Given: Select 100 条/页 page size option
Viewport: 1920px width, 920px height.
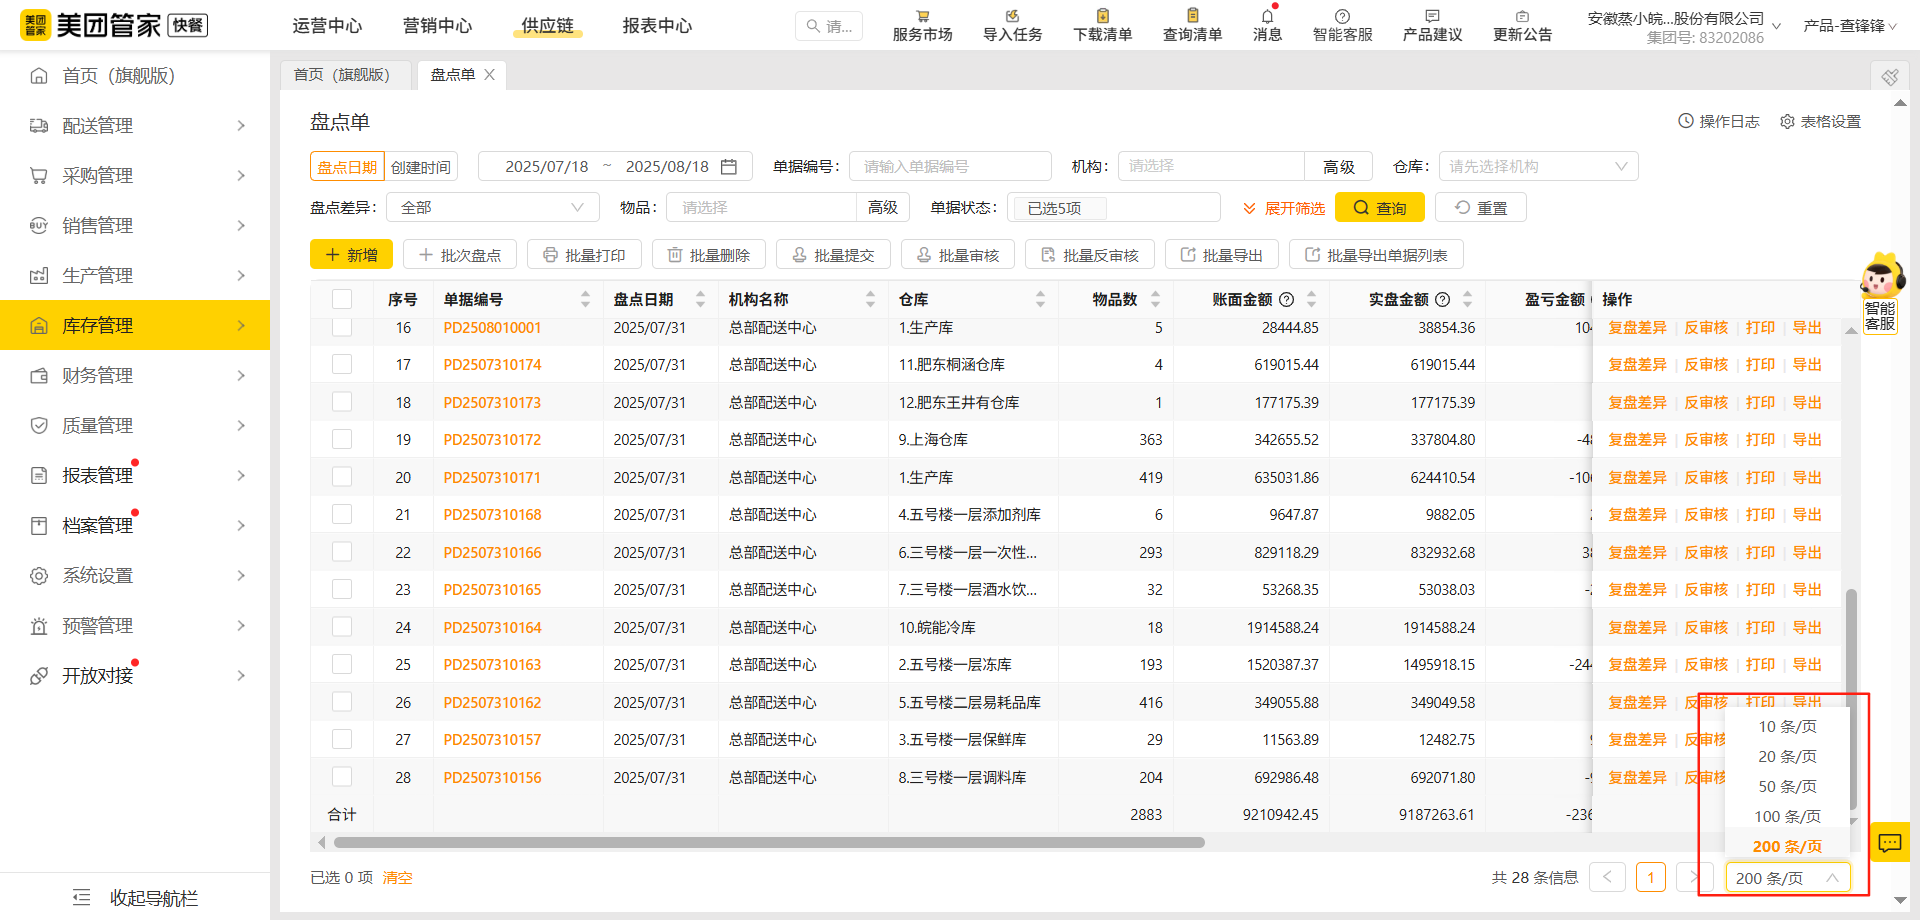Looking at the screenshot, I should pyautogui.click(x=1787, y=816).
